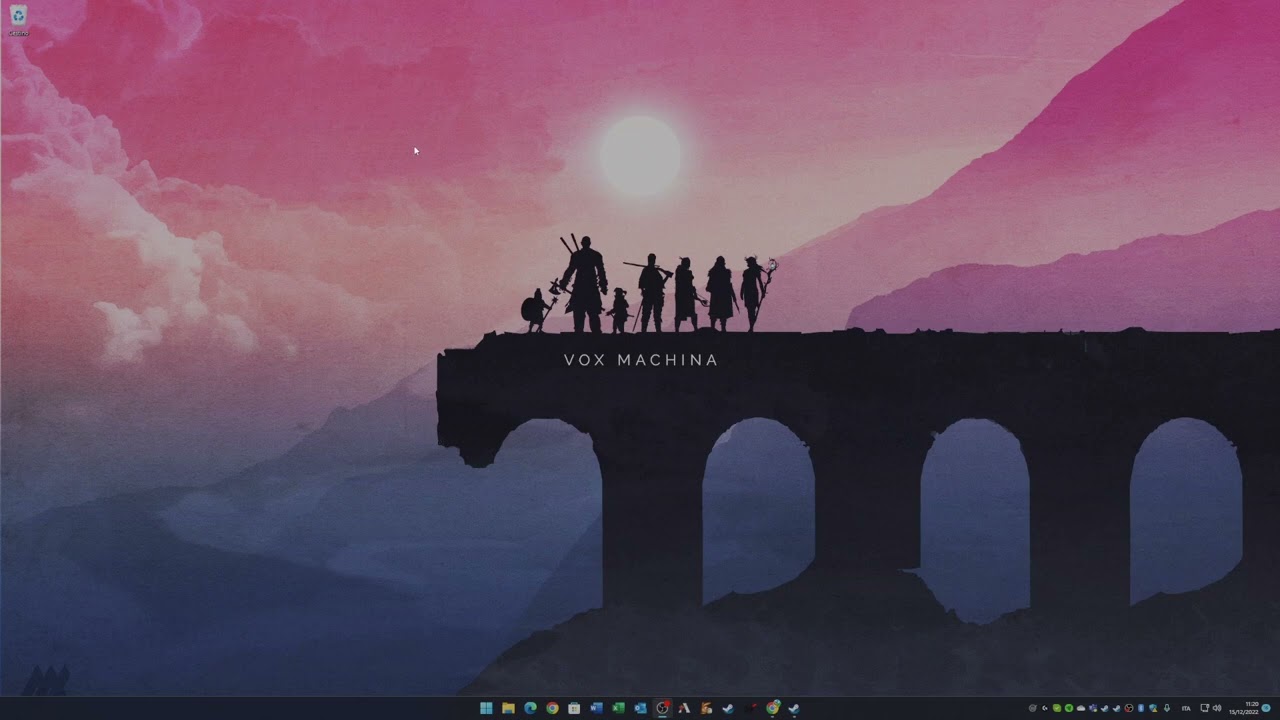Open the notification center badge icon
Viewport: 1280px width, 720px height.
(x=1266, y=708)
